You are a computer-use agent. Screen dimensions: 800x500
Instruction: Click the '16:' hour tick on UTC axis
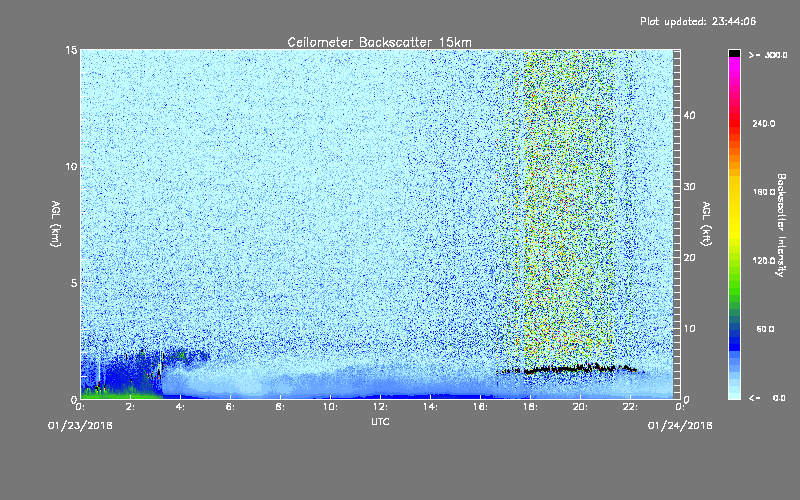(x=480, y=407)
